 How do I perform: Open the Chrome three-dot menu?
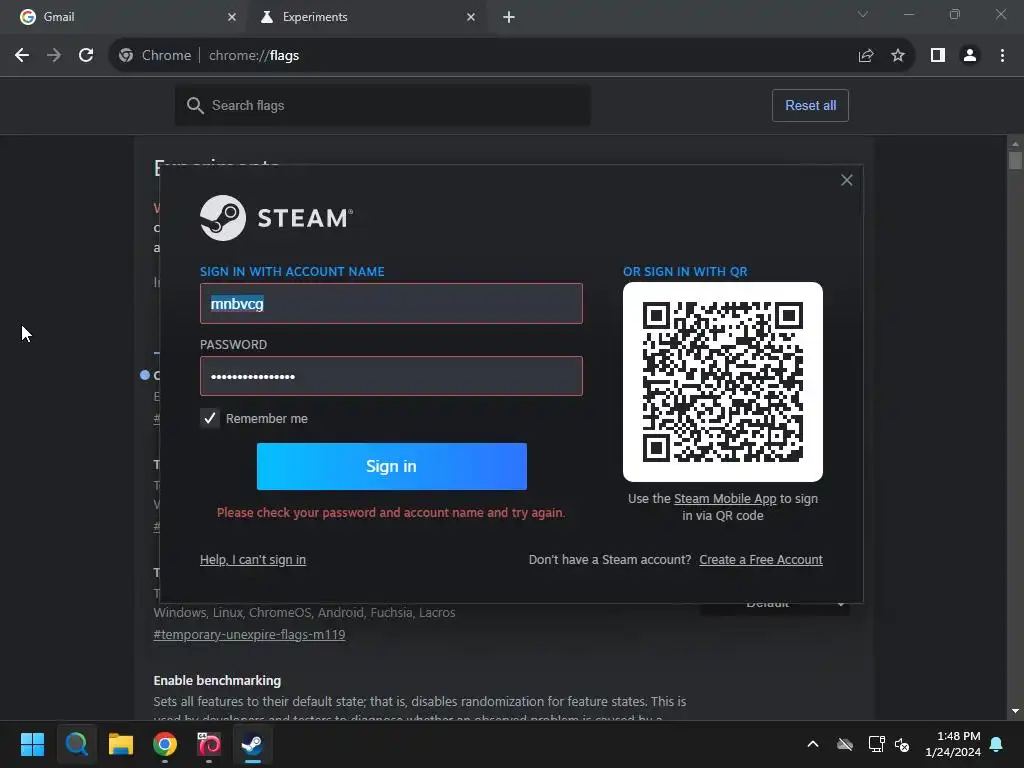(1002, 56)
